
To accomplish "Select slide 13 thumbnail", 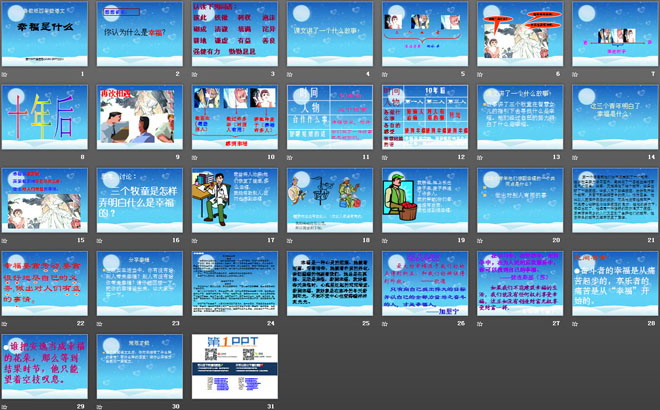I will coord(520,117).
